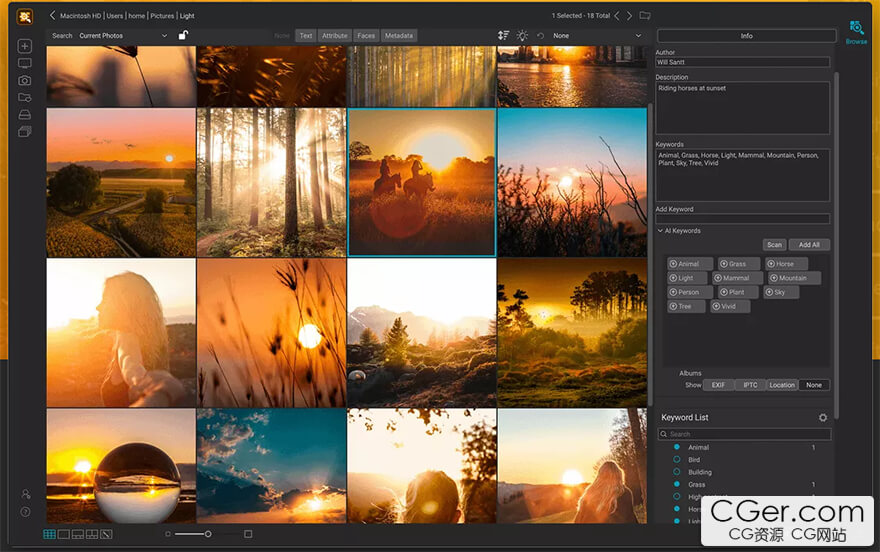Image resolution: width=880 pixels, height=552 pixels.
Task: Toggle the search lock icon
Action: 183,35
